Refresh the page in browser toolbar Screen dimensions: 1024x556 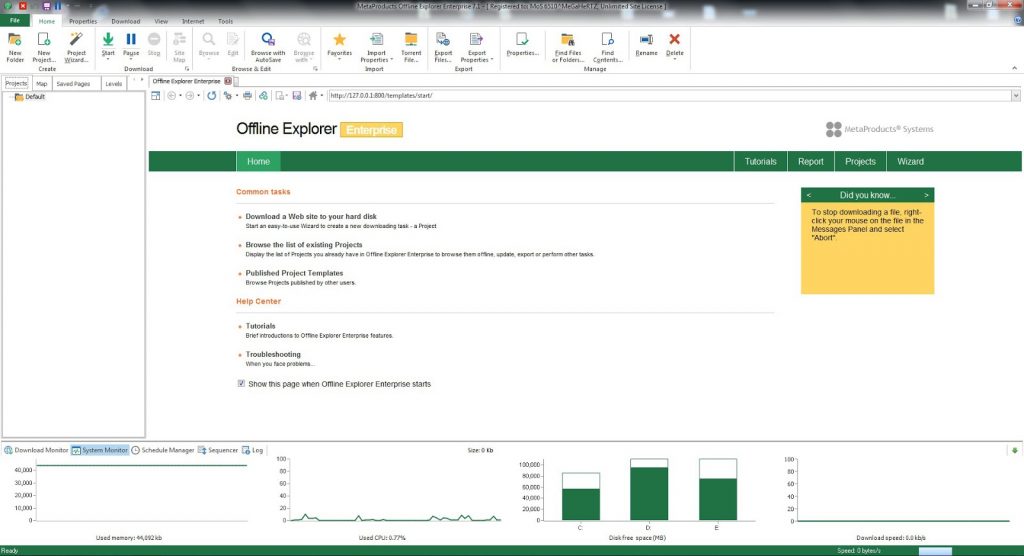(212, 95)
